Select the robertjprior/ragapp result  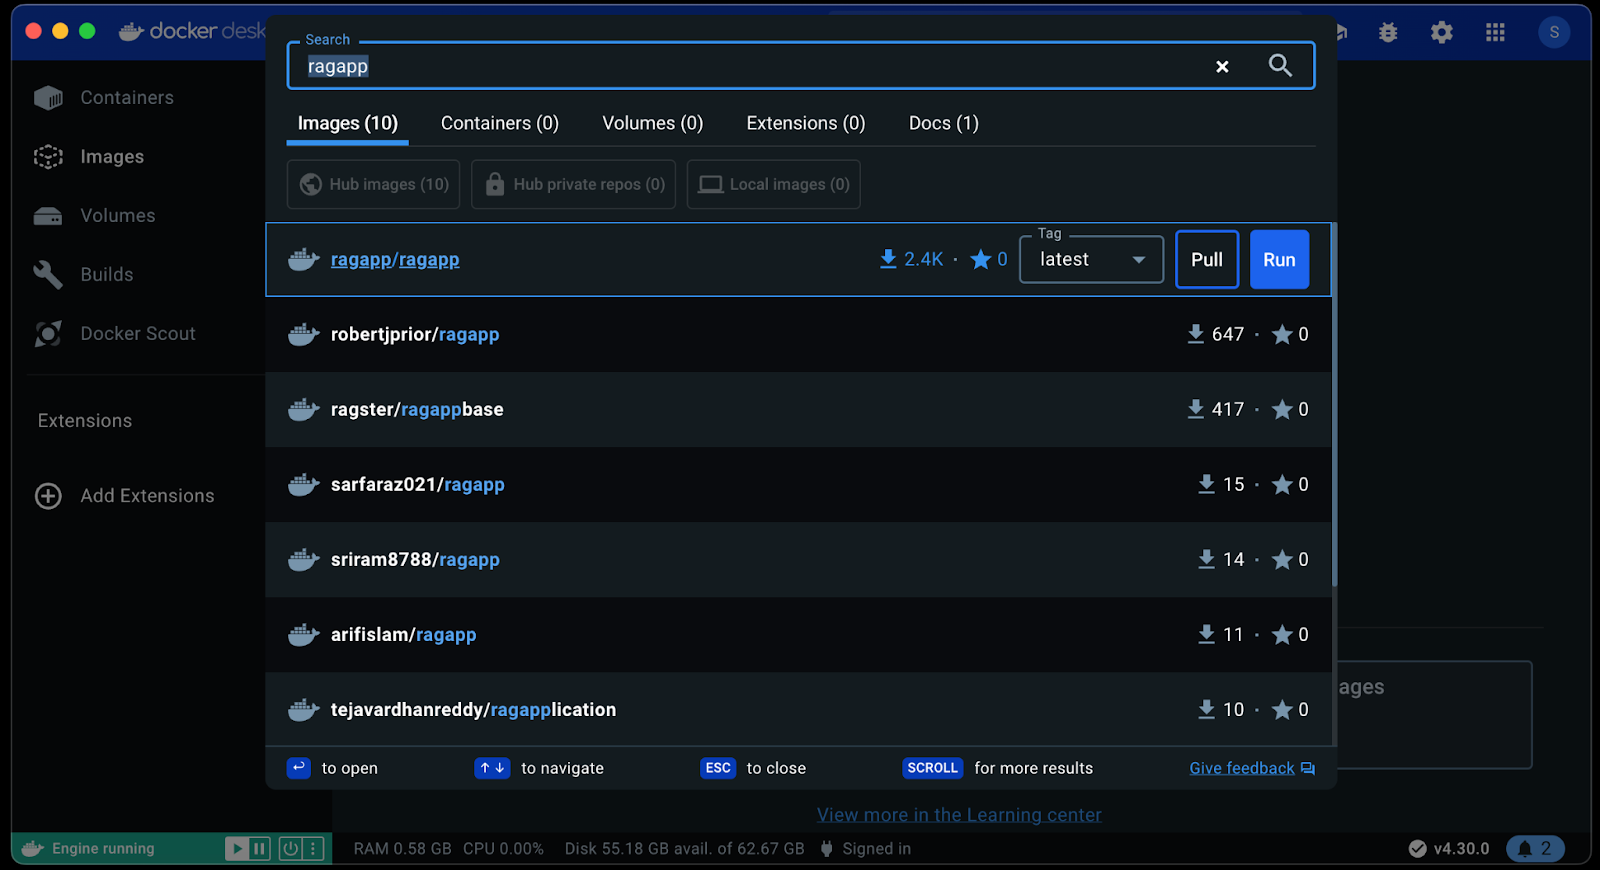(x=798, y=335)
